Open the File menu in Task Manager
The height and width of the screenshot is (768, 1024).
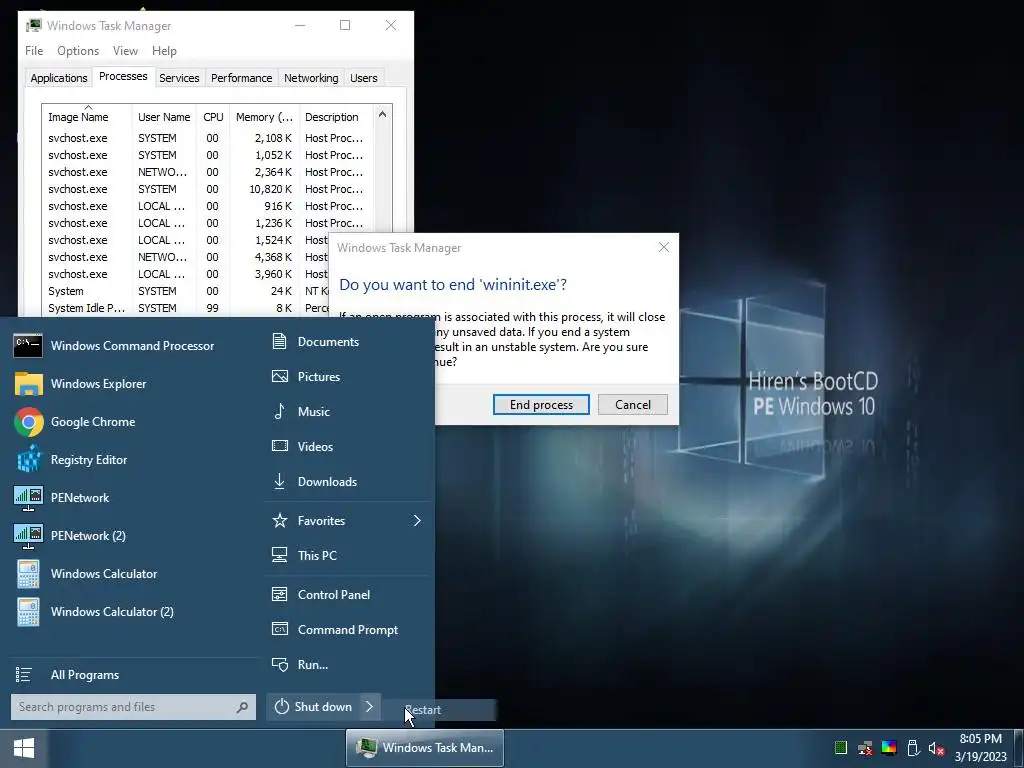34,51
